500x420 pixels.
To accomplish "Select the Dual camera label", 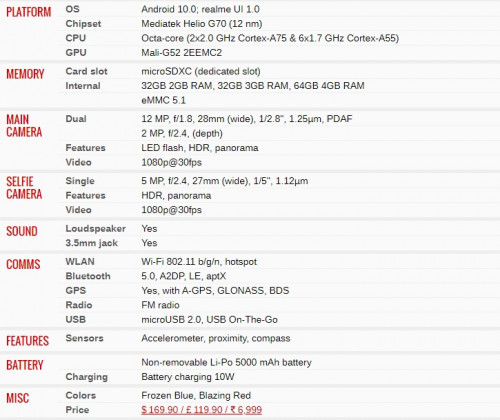I will tap(76, 119).
